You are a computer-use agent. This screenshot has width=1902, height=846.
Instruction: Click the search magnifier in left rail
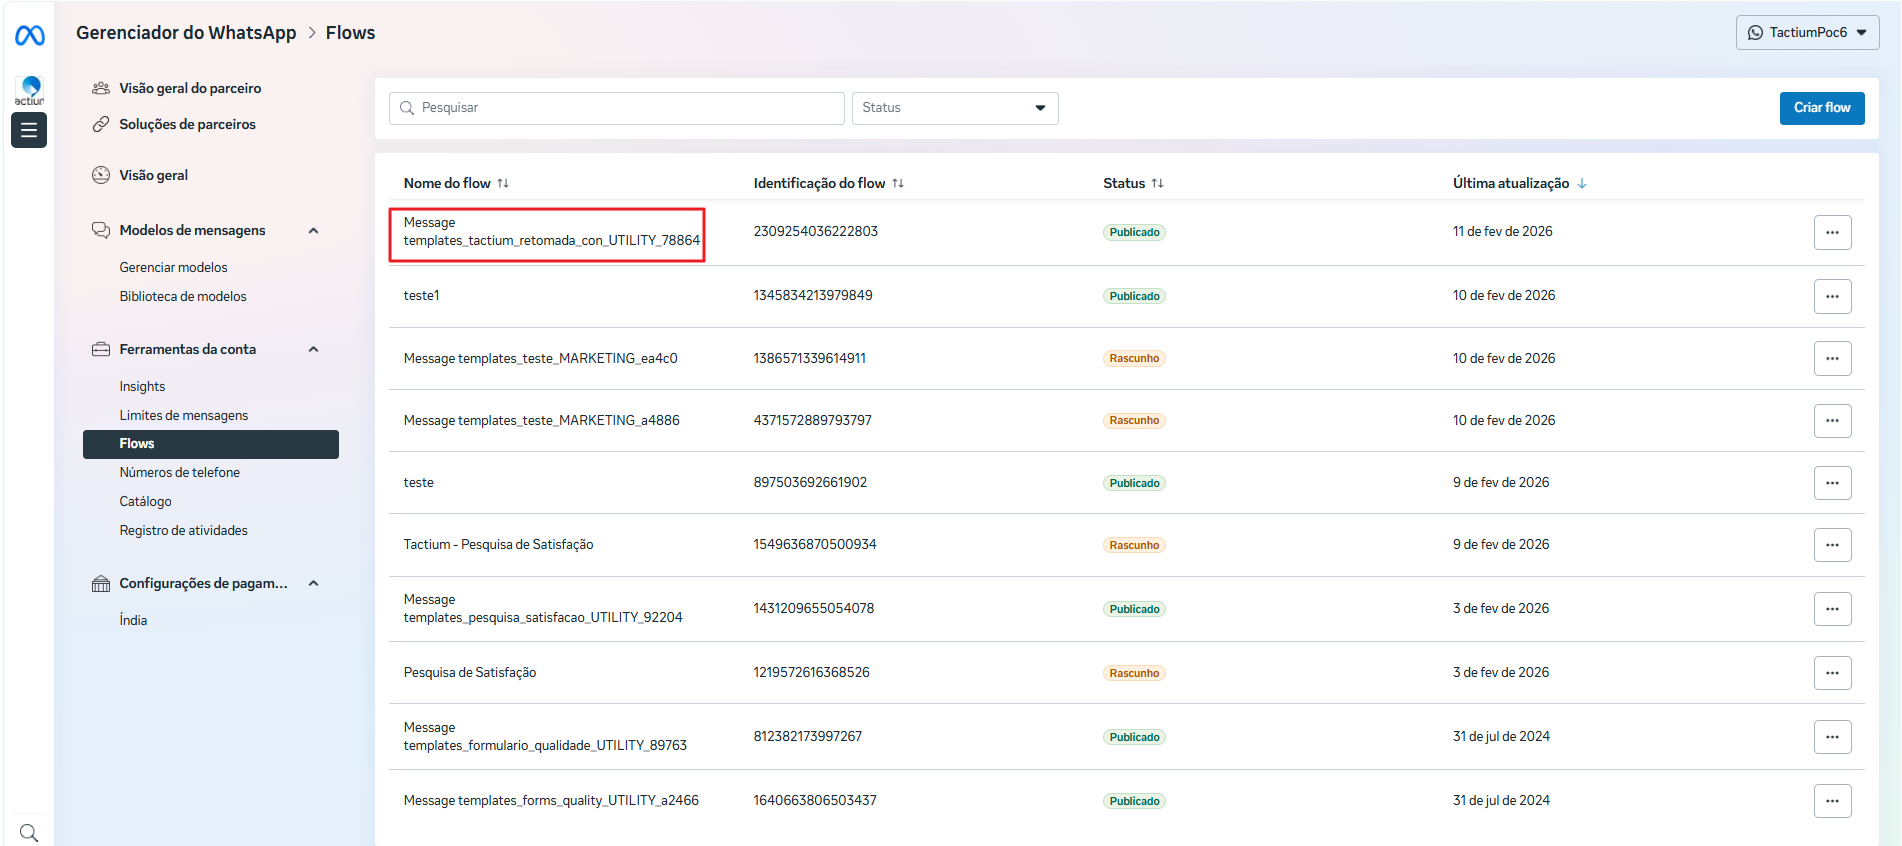pyautogui.click(x=29, y=832)
